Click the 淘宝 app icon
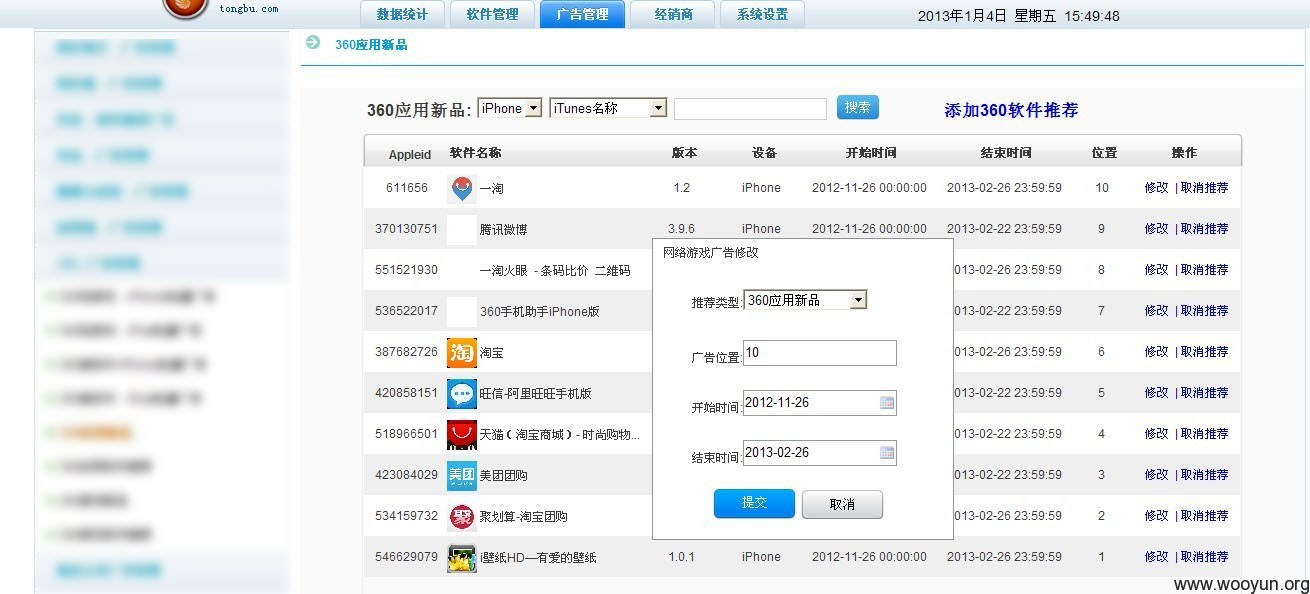Viewport: 1310px width, 594px height. pos(461,352)
